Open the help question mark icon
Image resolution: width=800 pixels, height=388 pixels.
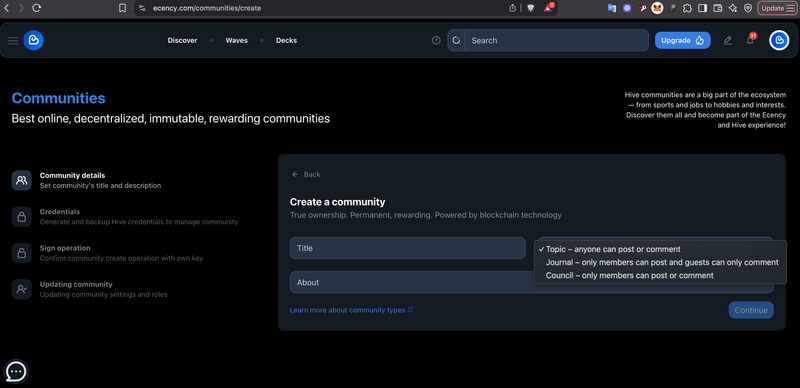(x=436, y=40)
